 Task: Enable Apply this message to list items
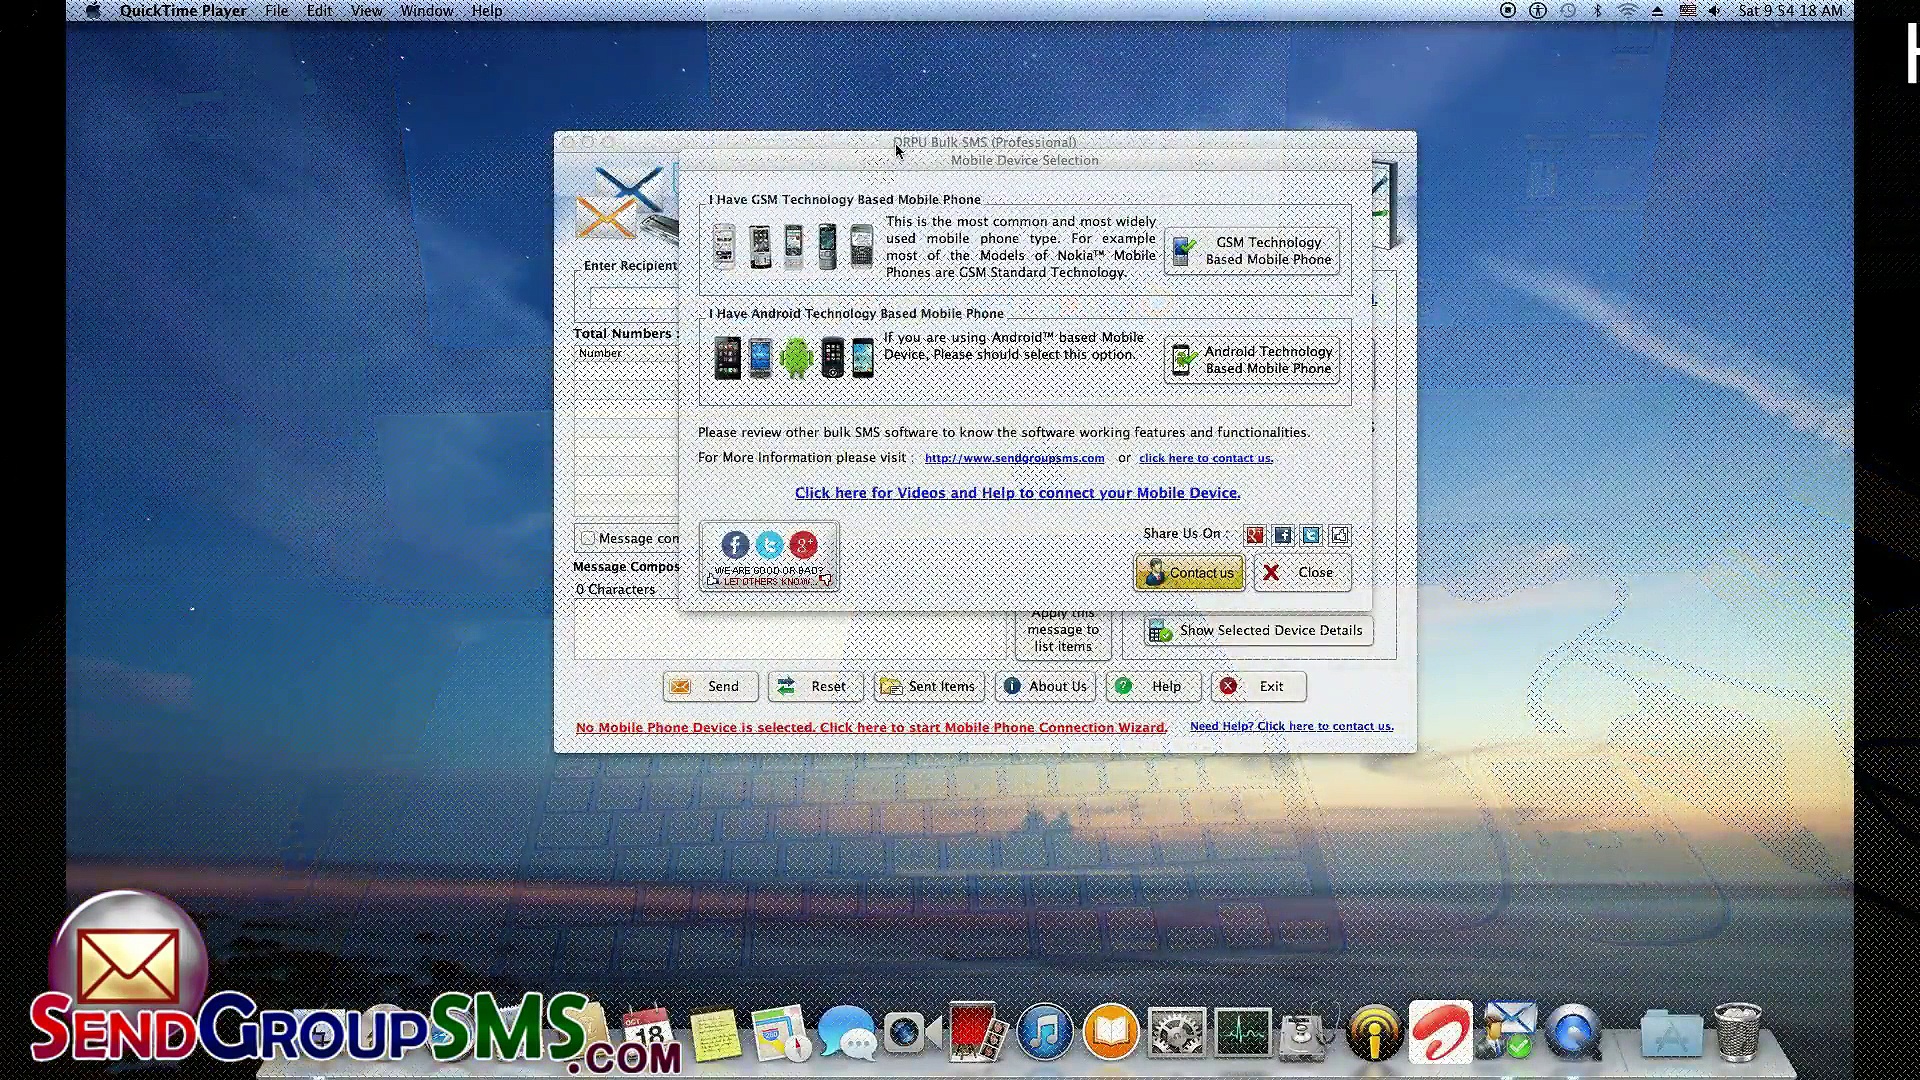(x=1063, y=629)
